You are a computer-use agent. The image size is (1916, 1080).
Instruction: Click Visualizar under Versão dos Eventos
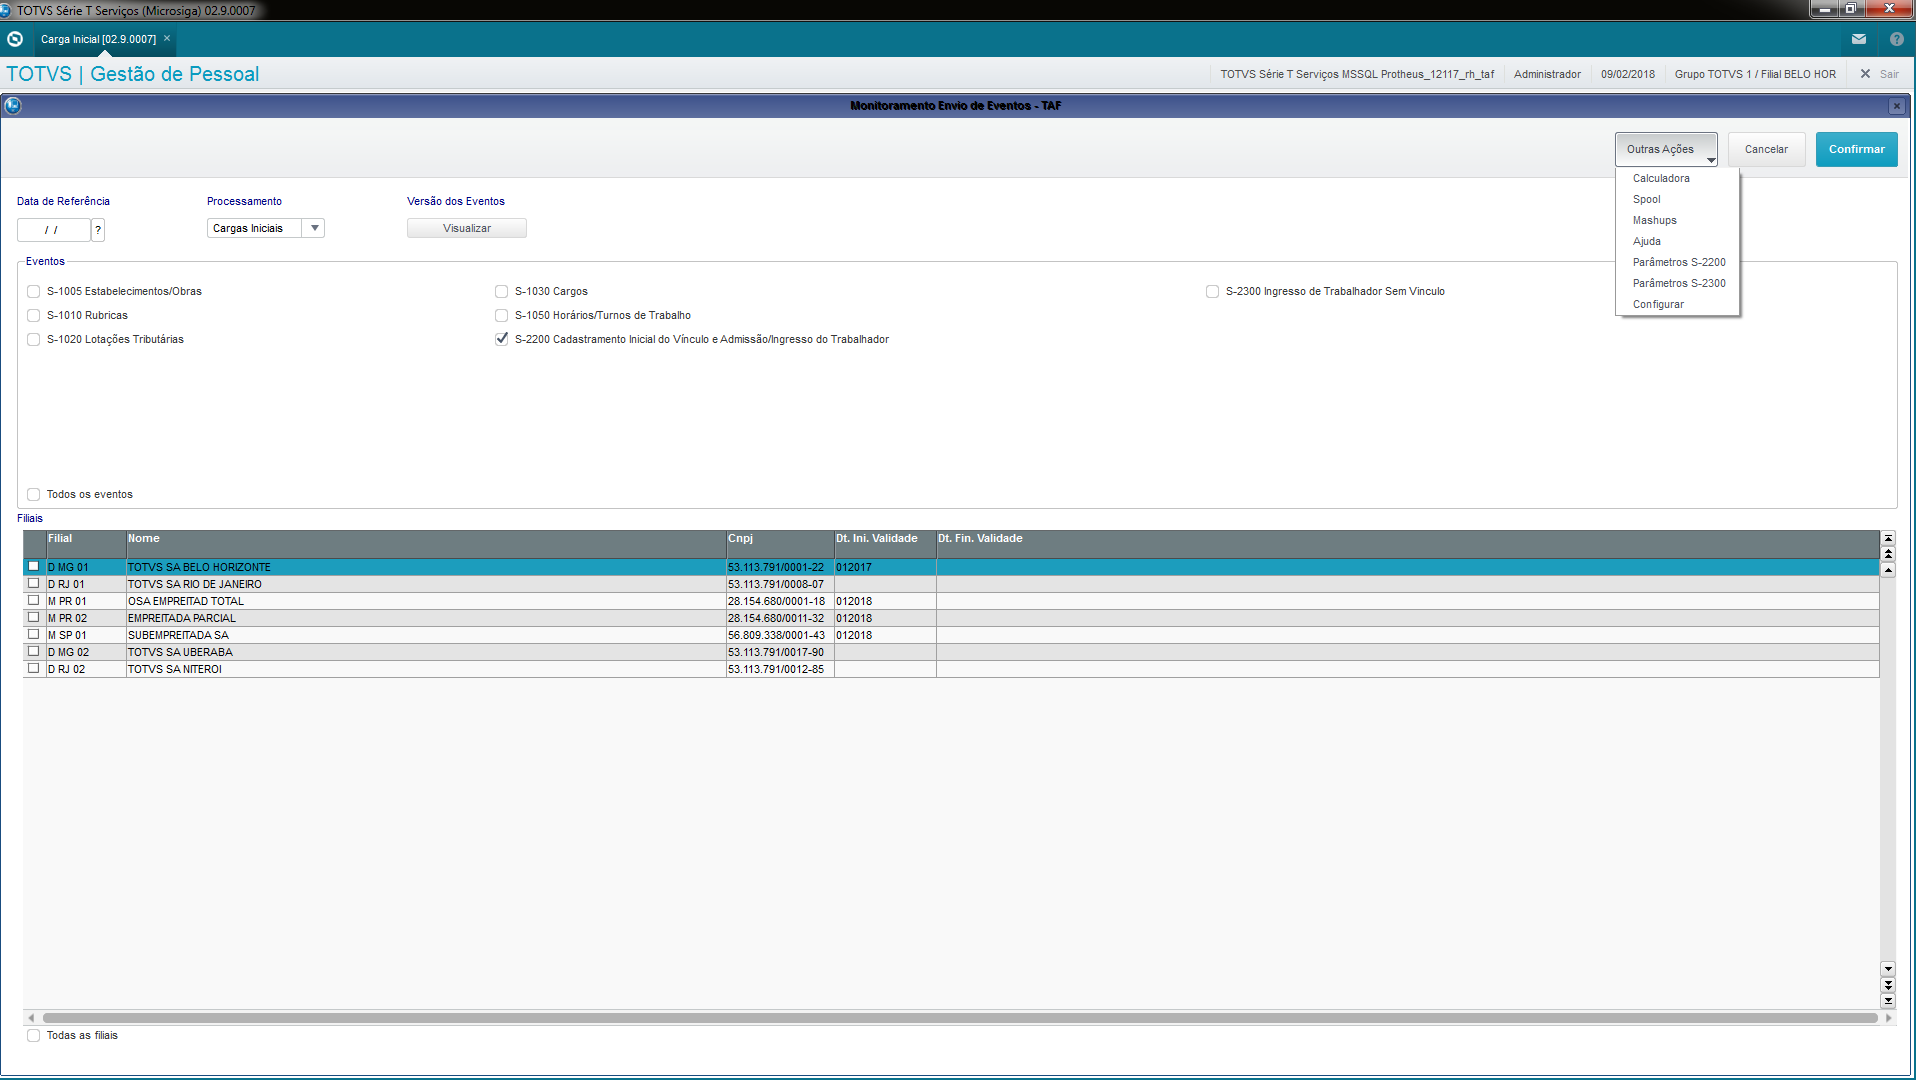click(467, 228)
